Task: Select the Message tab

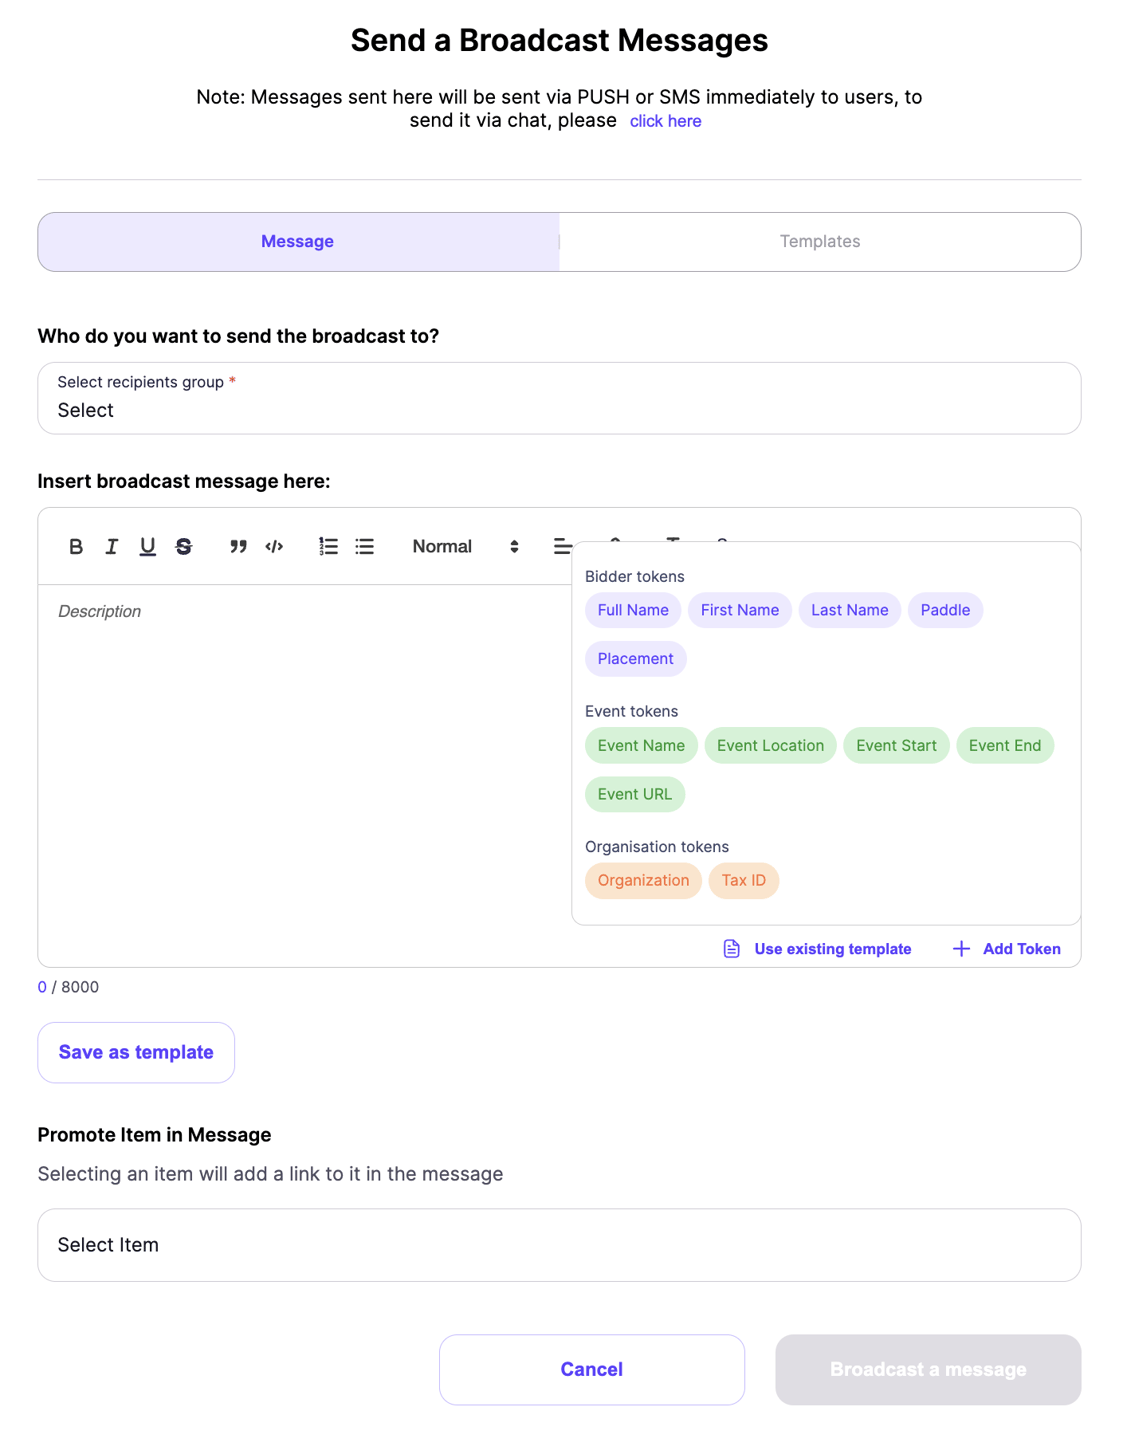Action: (x=298, y=242)
